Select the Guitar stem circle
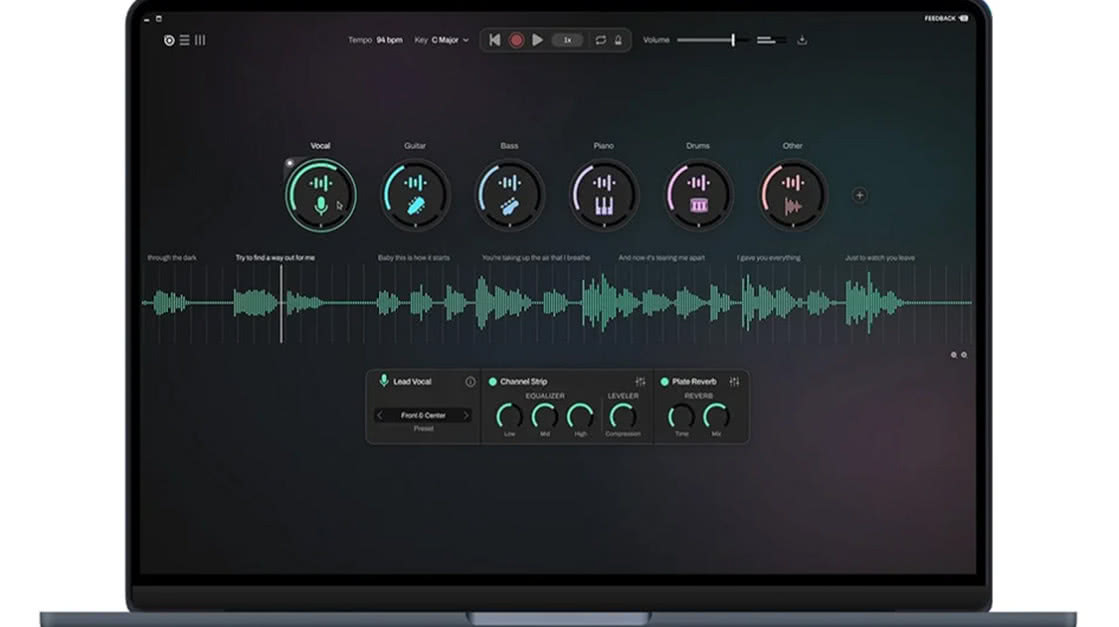 point(415,195)
